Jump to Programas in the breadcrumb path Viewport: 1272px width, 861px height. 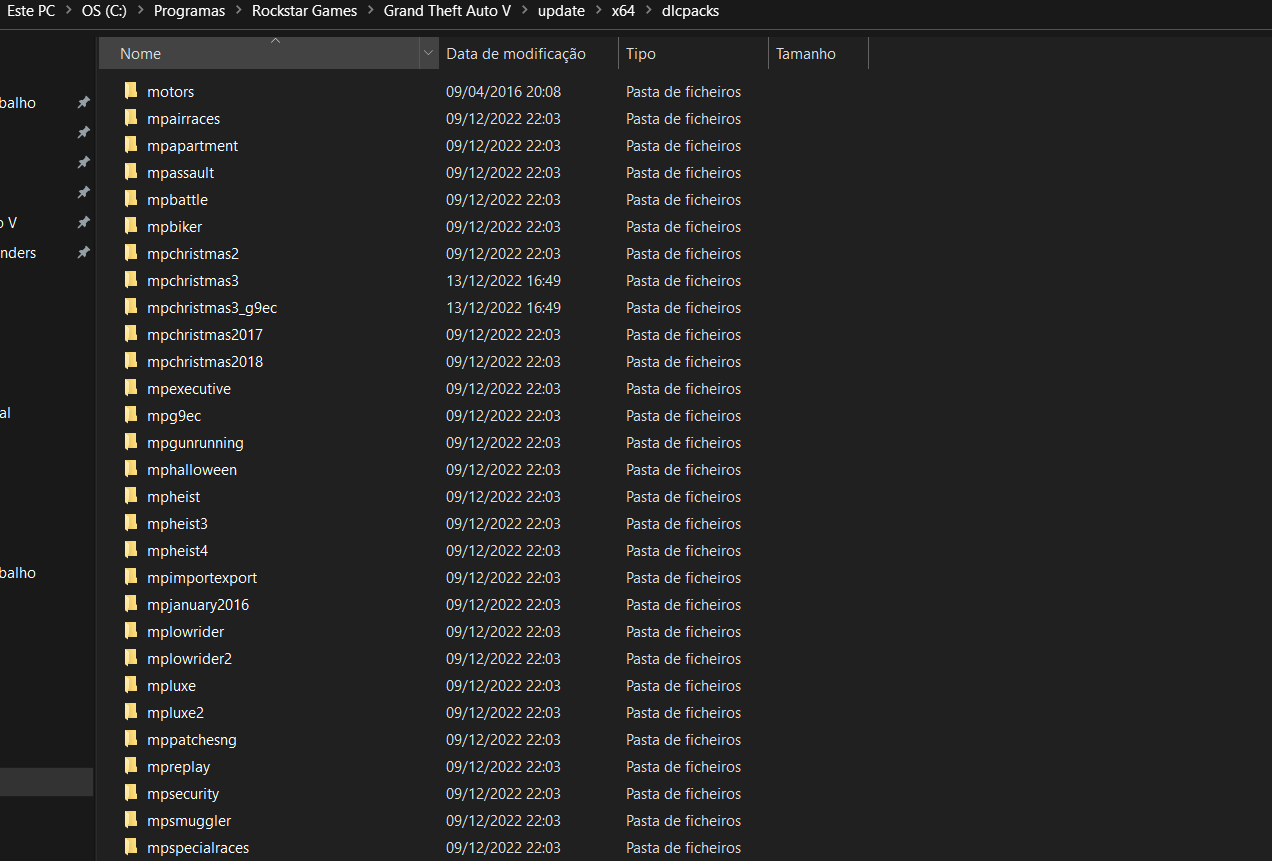[189, 11]
